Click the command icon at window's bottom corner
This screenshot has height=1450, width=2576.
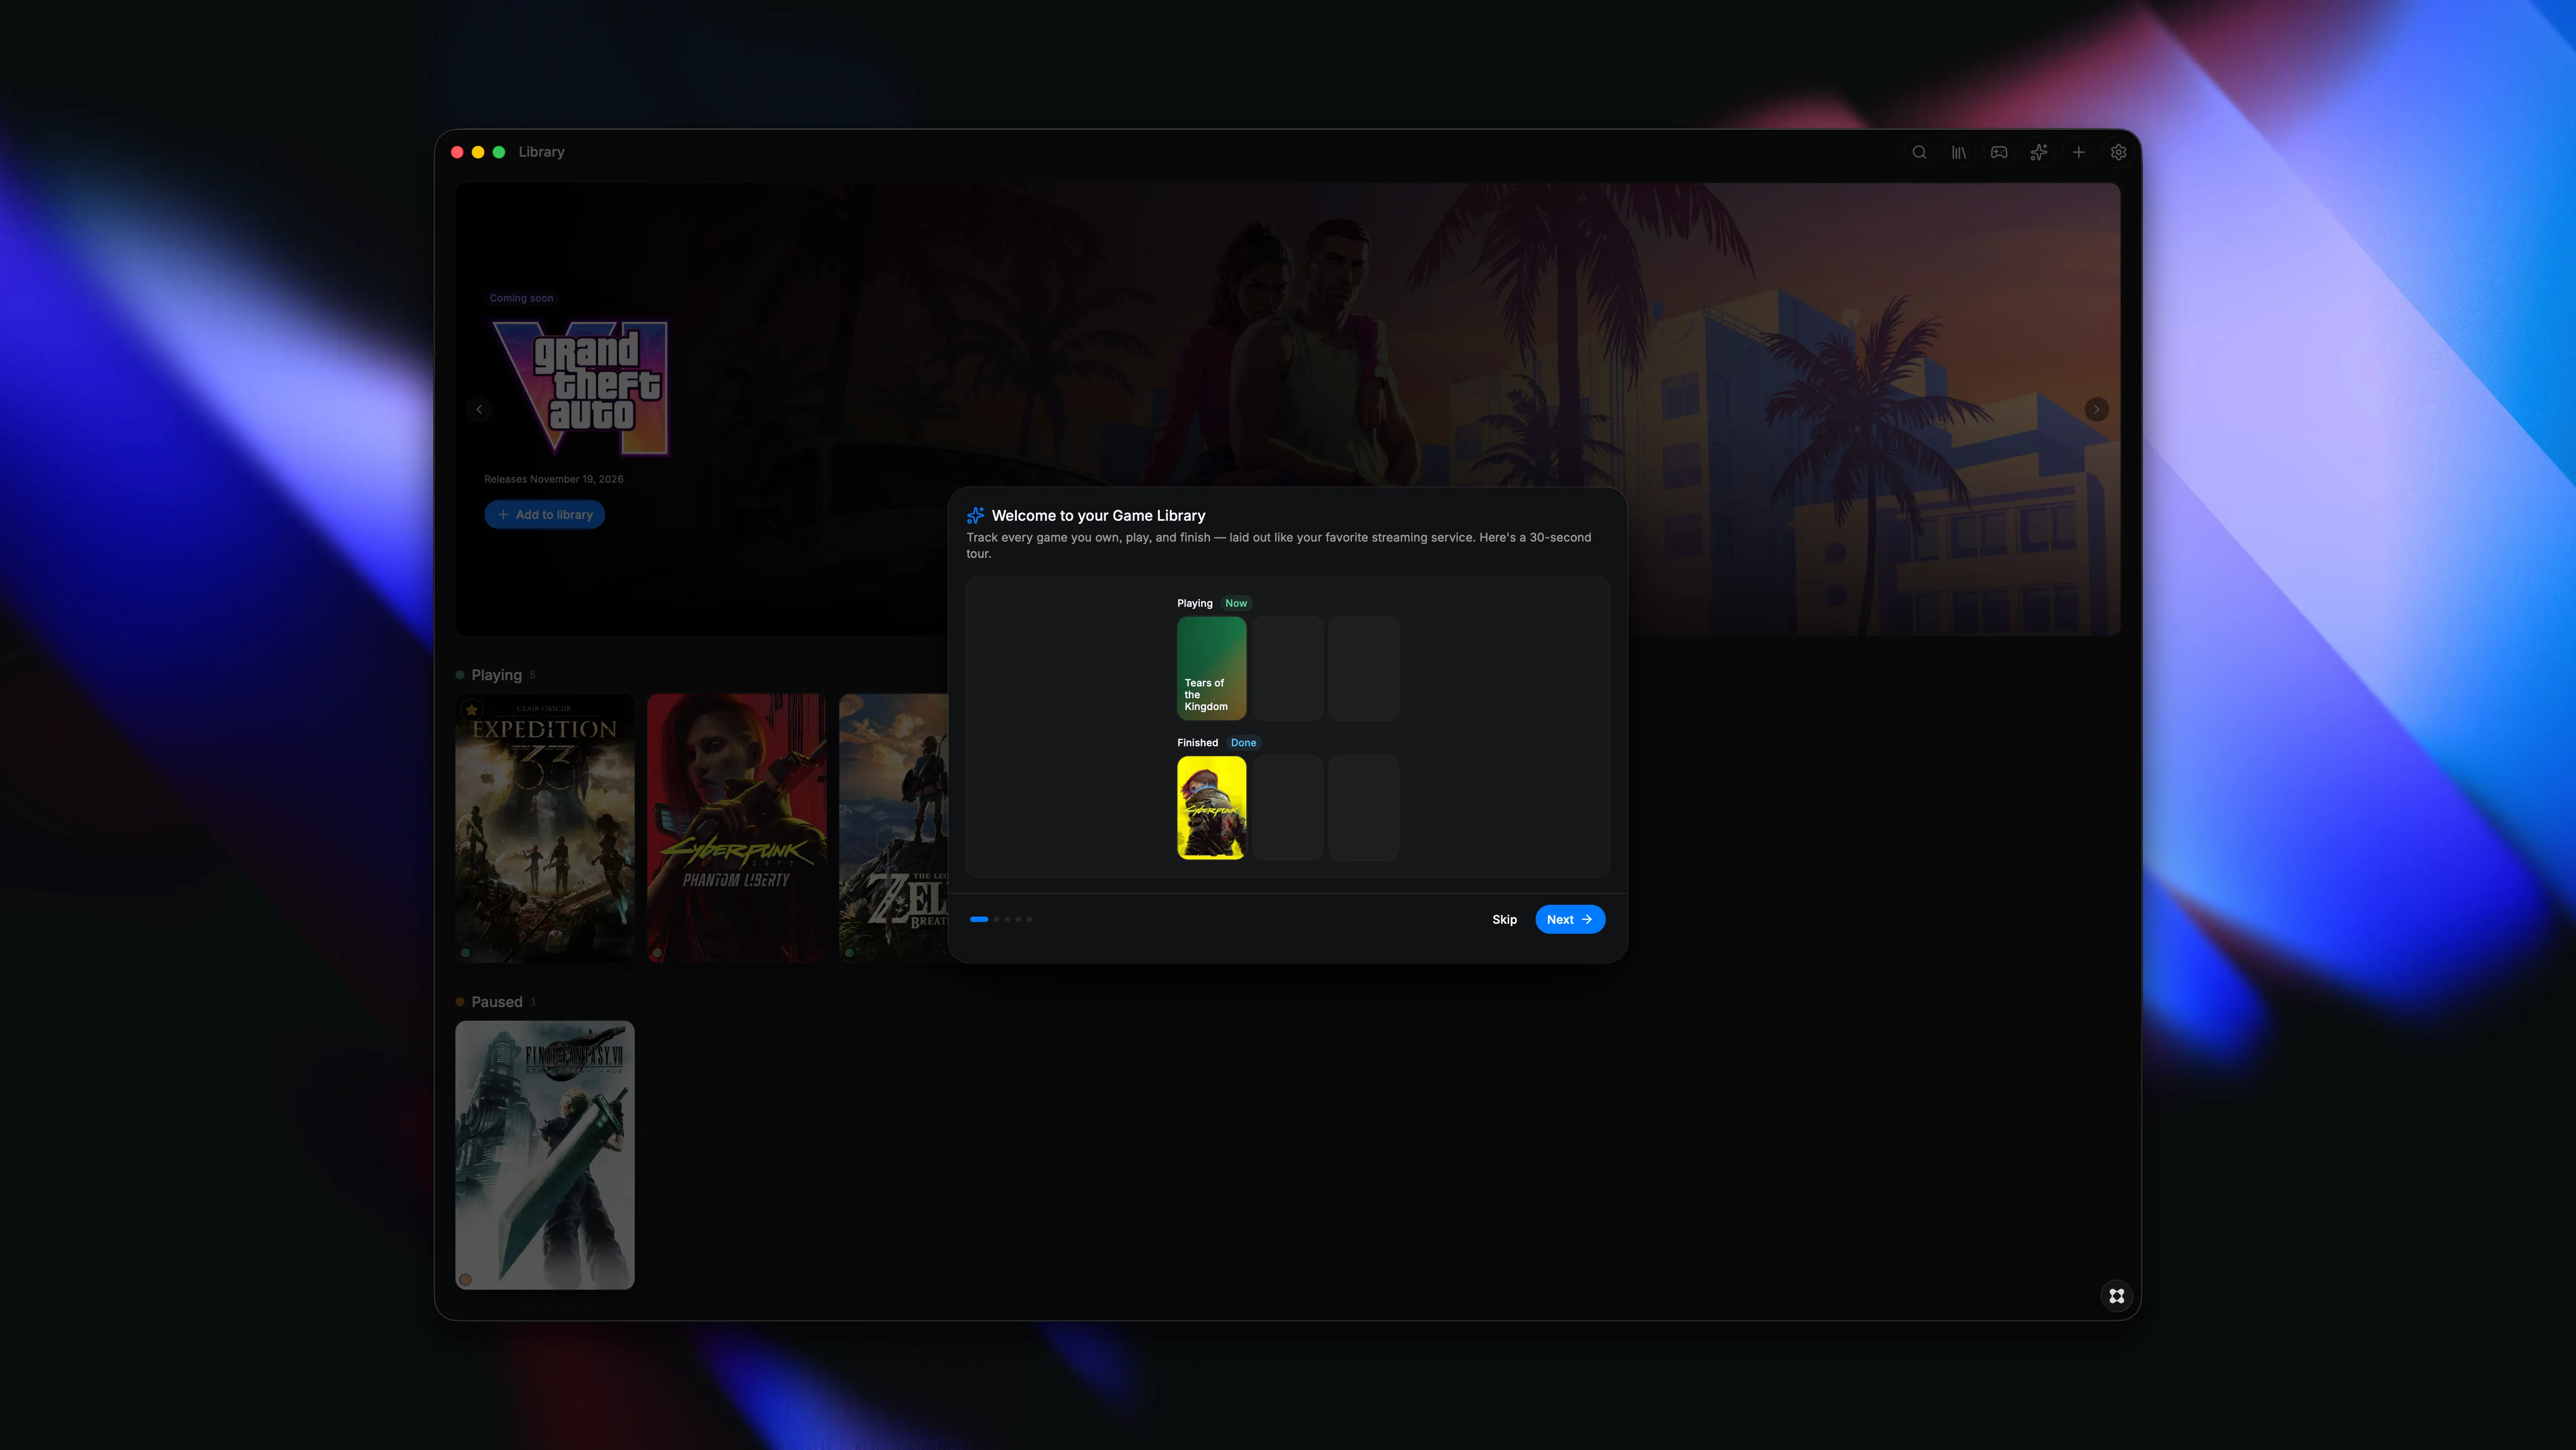[2116, 1295]
